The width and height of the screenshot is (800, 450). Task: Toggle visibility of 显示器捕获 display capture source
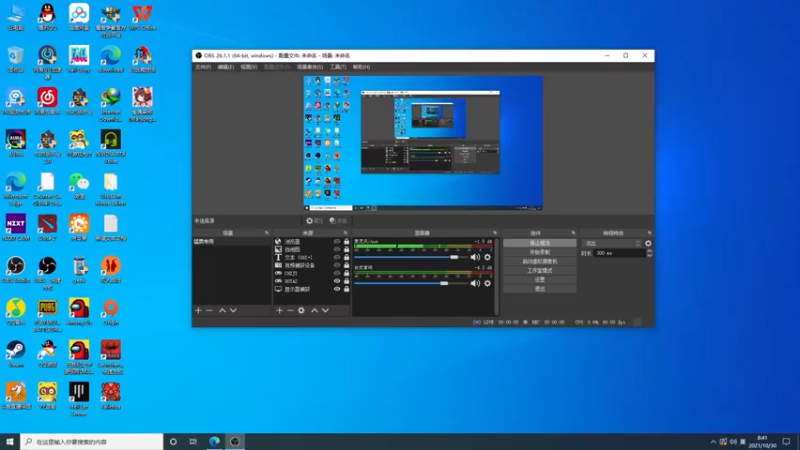coord(337,289)
